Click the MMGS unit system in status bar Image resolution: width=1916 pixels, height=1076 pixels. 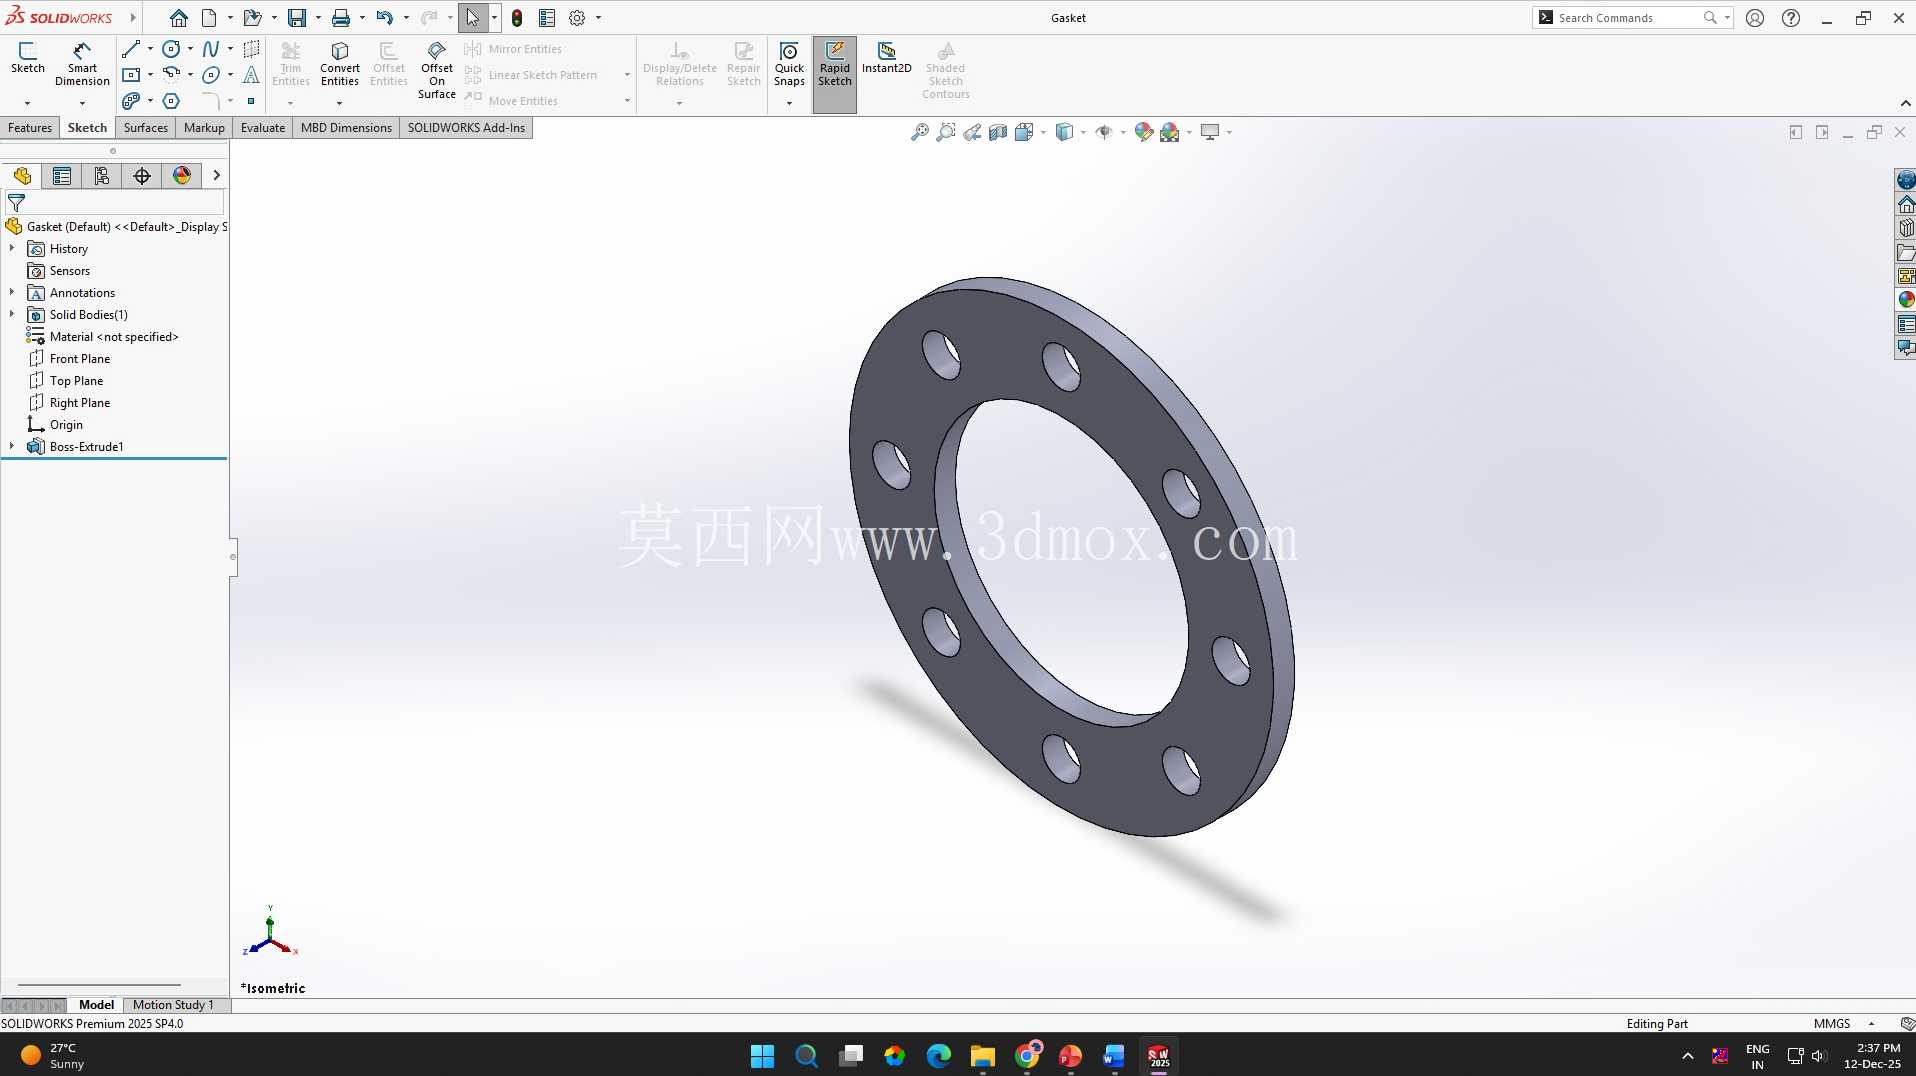(x=1832, y=1024)
